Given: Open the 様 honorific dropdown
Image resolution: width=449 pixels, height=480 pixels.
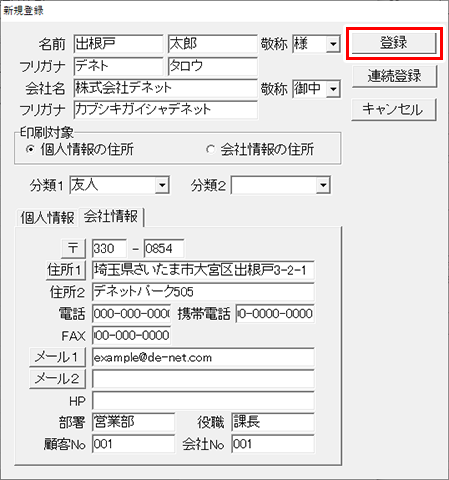Looking at the screenshot, I should tap(333, 44).
